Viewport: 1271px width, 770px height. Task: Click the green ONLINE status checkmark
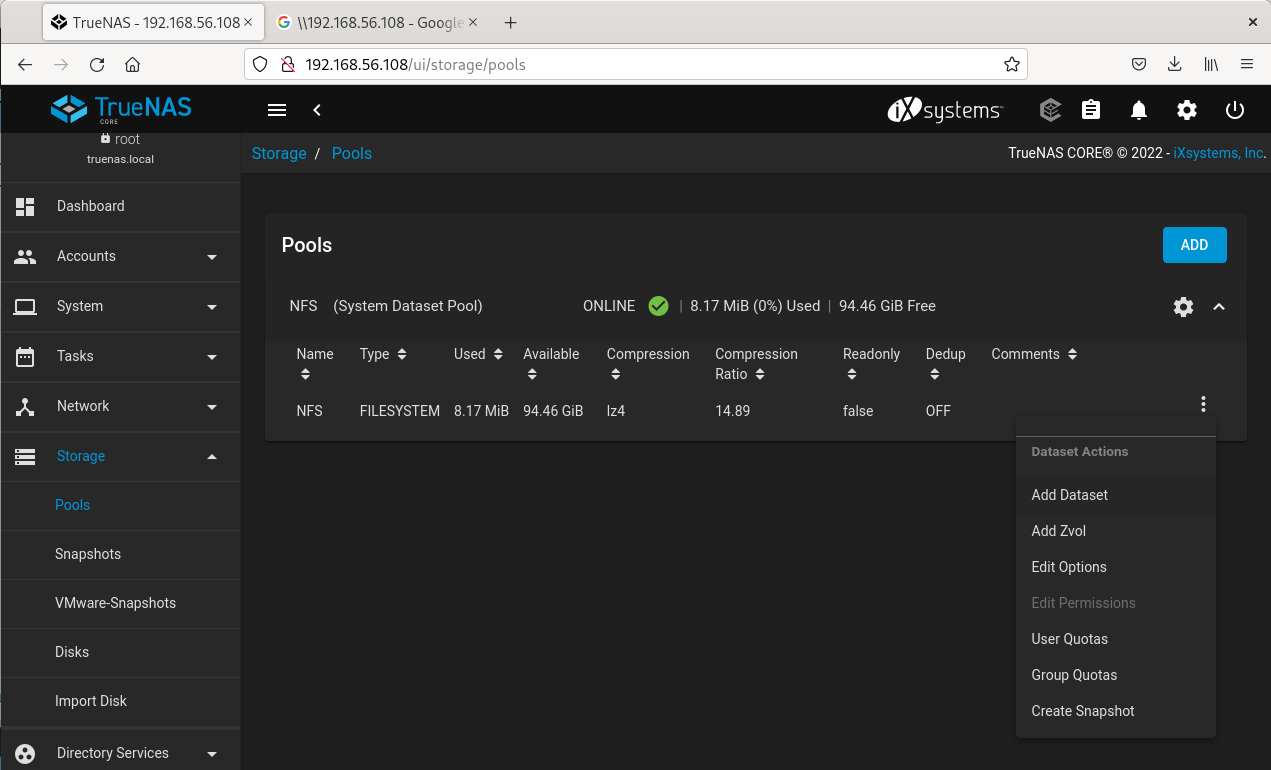tap(658, 306)
